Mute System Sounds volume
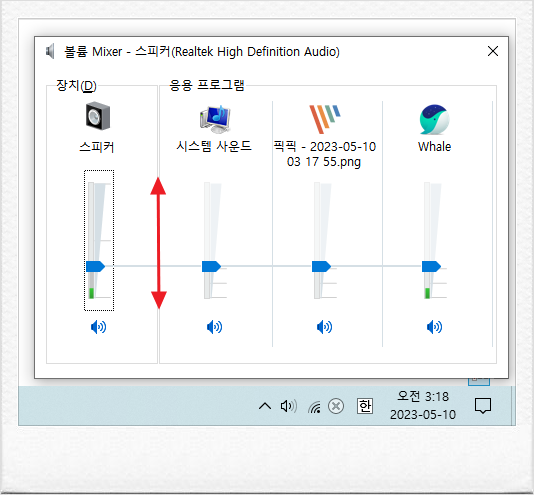This screenshot has height=495, width=534. pyautogui.click(x=215, y=327)
